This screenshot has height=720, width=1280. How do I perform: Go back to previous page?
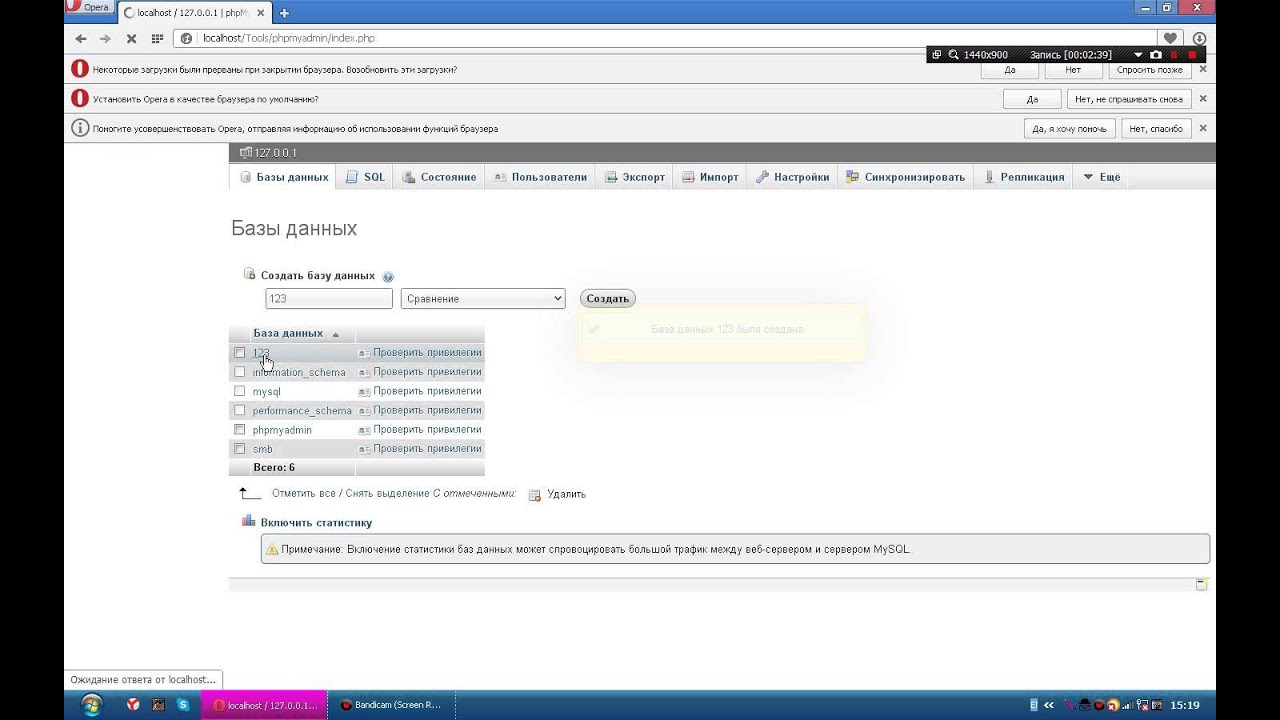(x=81, y=38)
